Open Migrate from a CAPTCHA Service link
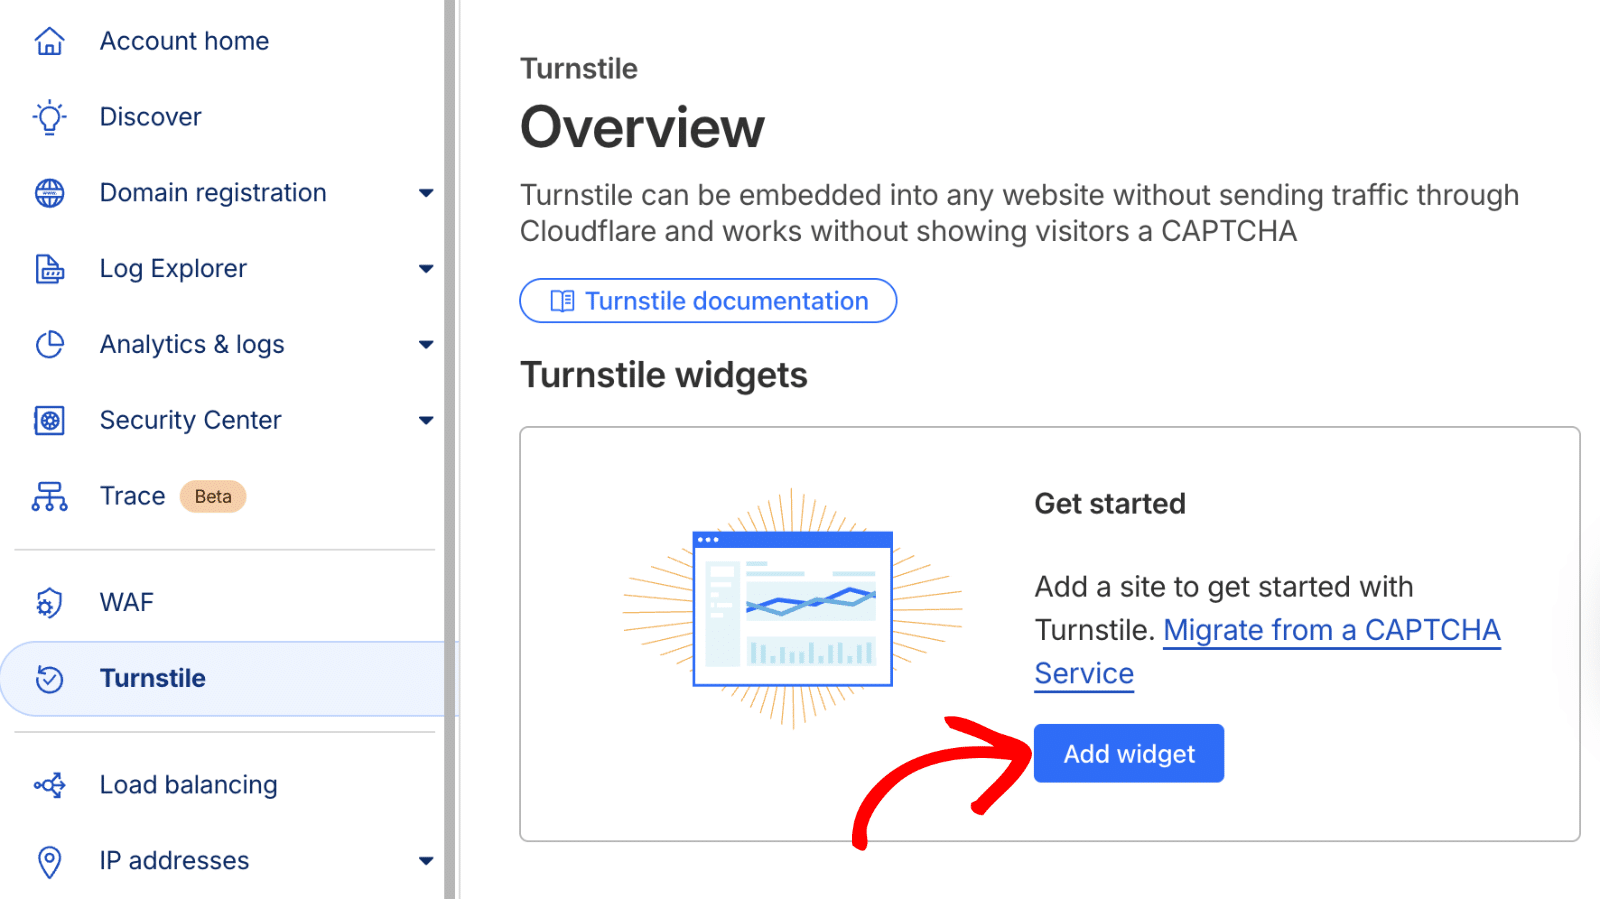Image resolution: width=1600 pixels, height=899 pixels. point(1331,631)
